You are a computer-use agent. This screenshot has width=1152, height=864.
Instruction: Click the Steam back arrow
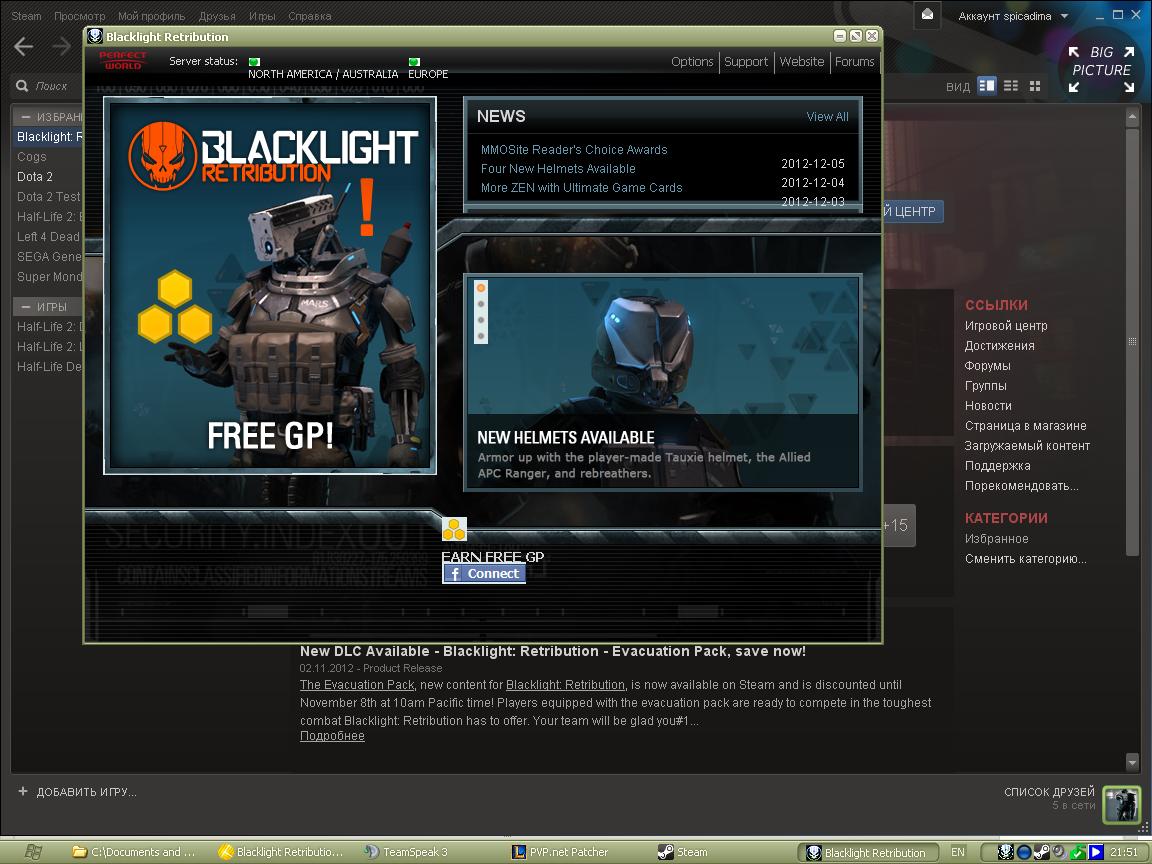(x=24, y=46)
